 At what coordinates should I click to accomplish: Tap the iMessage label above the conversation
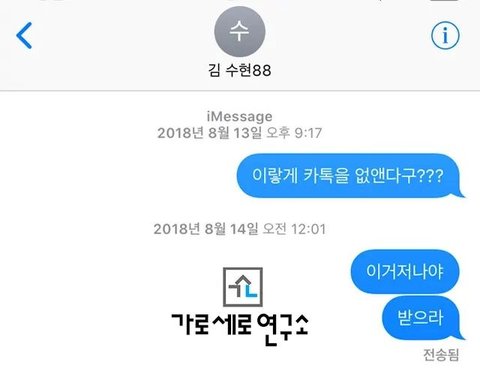[240, 116]
